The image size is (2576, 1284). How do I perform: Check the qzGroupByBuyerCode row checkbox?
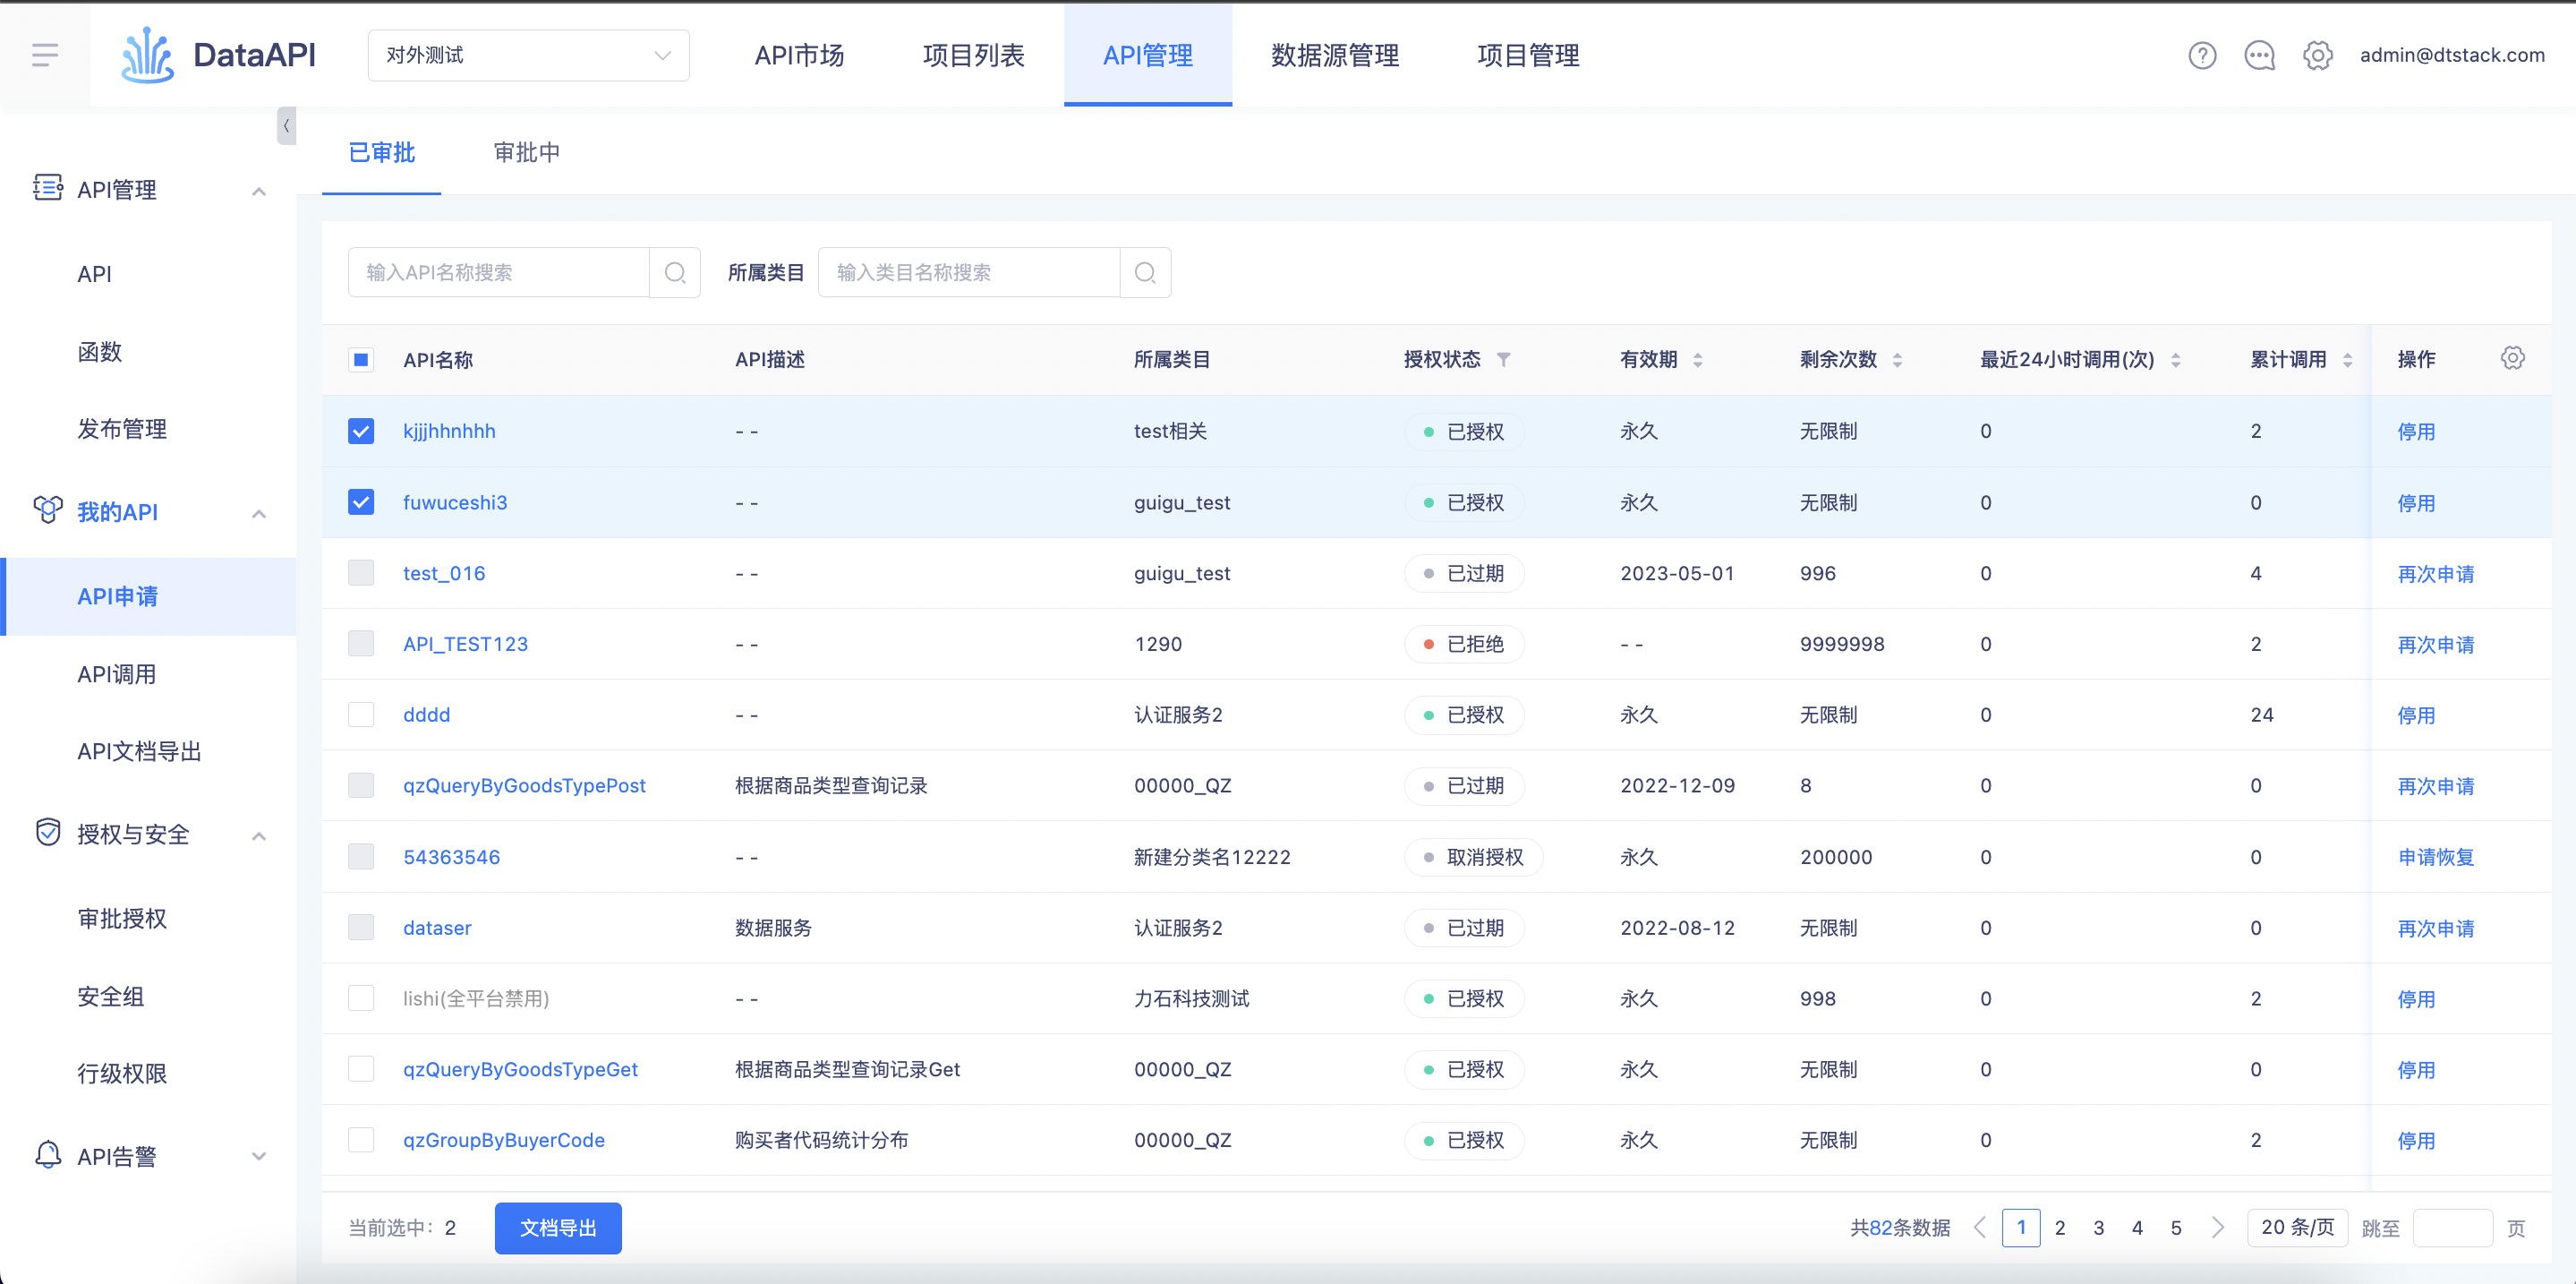[x=361, y=1140]
